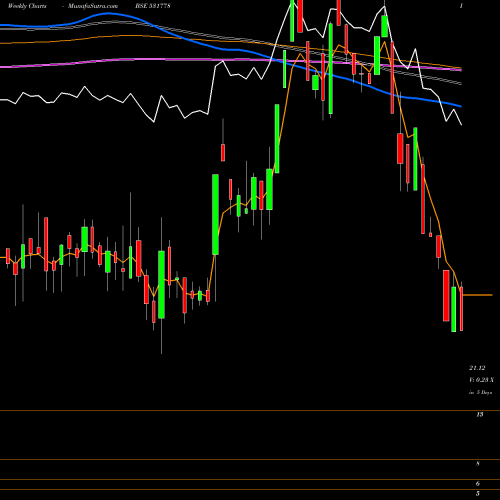This screenshot has height=500, width=500.
Task: Click the "6" price level label
Action: [x=478, y=483]
